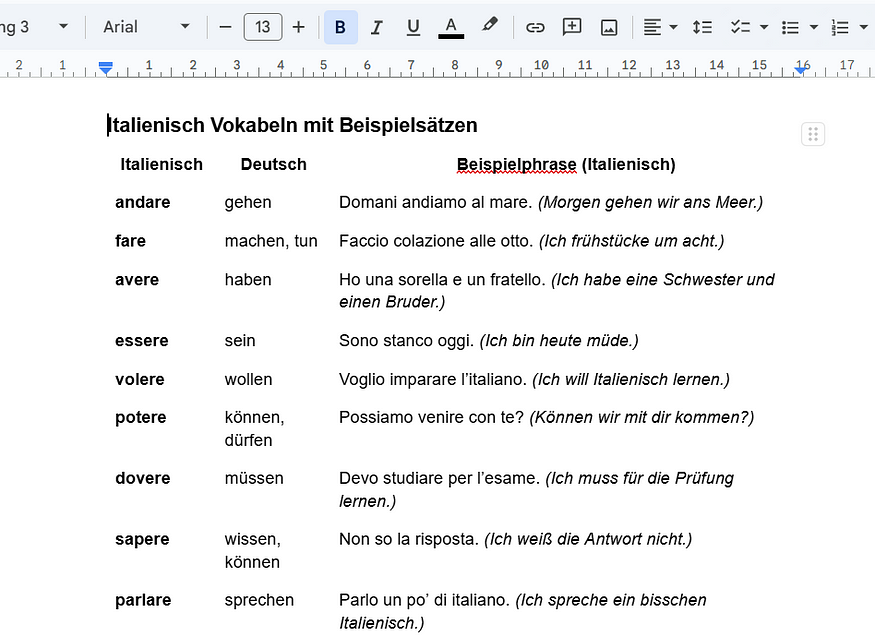The height and width of the screenshot is (638, 875).
Task: Insert an image from the toolbar
Action: pyautogui.click(x=609, y=27)
